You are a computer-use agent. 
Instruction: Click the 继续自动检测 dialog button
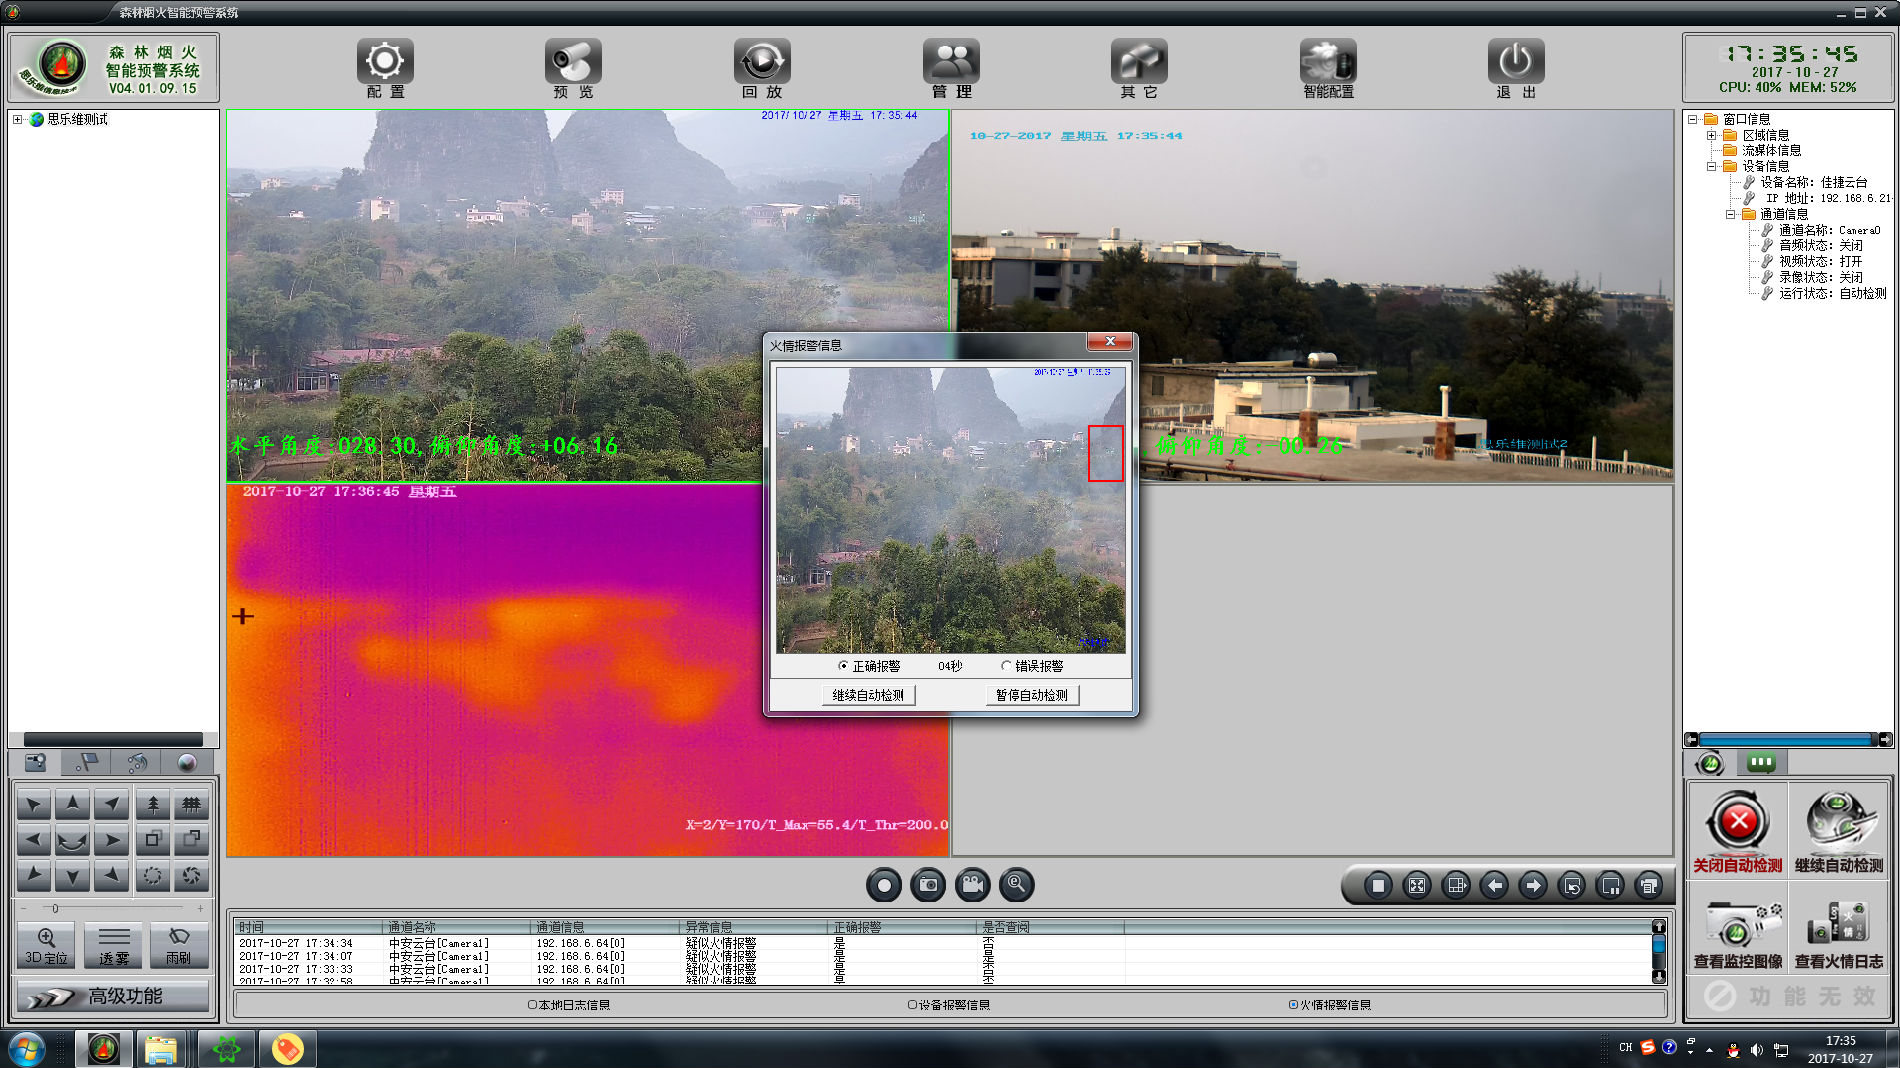tap(868, 695)
